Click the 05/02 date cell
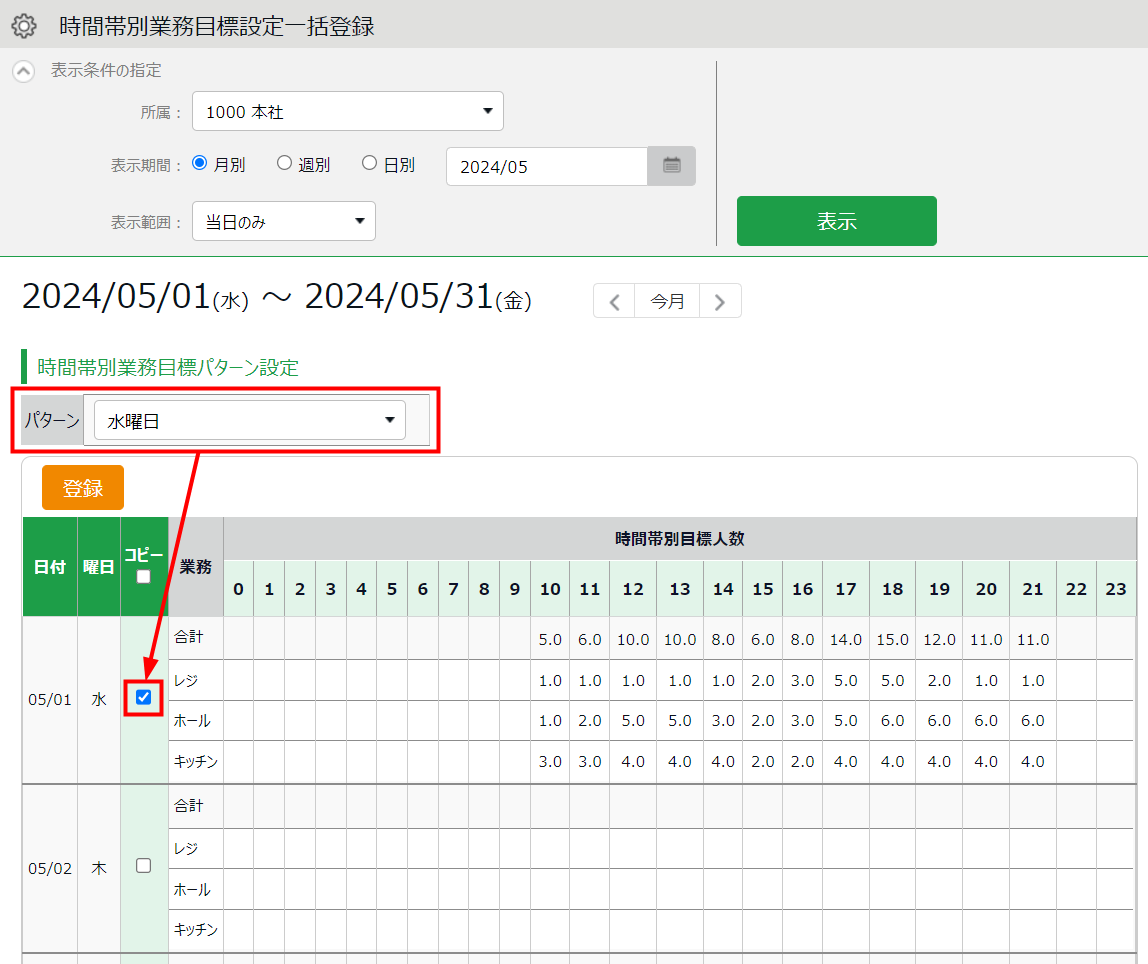The image size is (1148, 964). pyautogui.click(x=50, y=869)
